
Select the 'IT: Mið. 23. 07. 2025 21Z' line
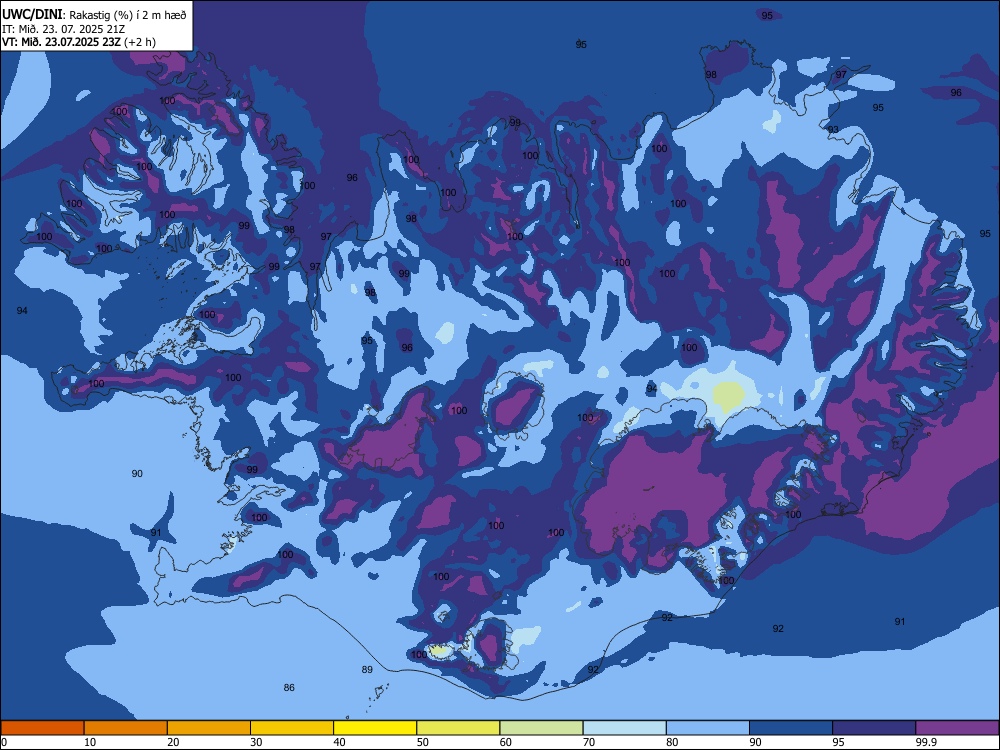pyautogui.click(x=62, y=29)
